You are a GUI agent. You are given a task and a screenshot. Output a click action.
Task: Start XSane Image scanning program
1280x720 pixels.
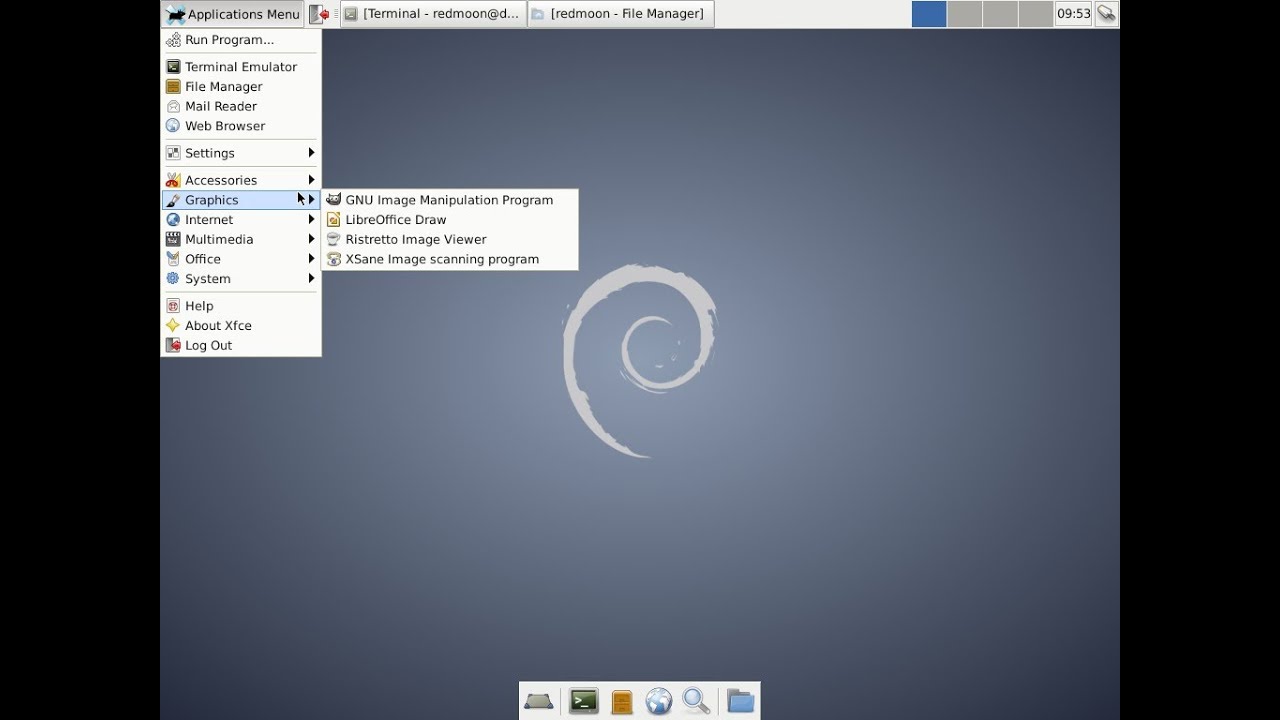tap(449, 259)
